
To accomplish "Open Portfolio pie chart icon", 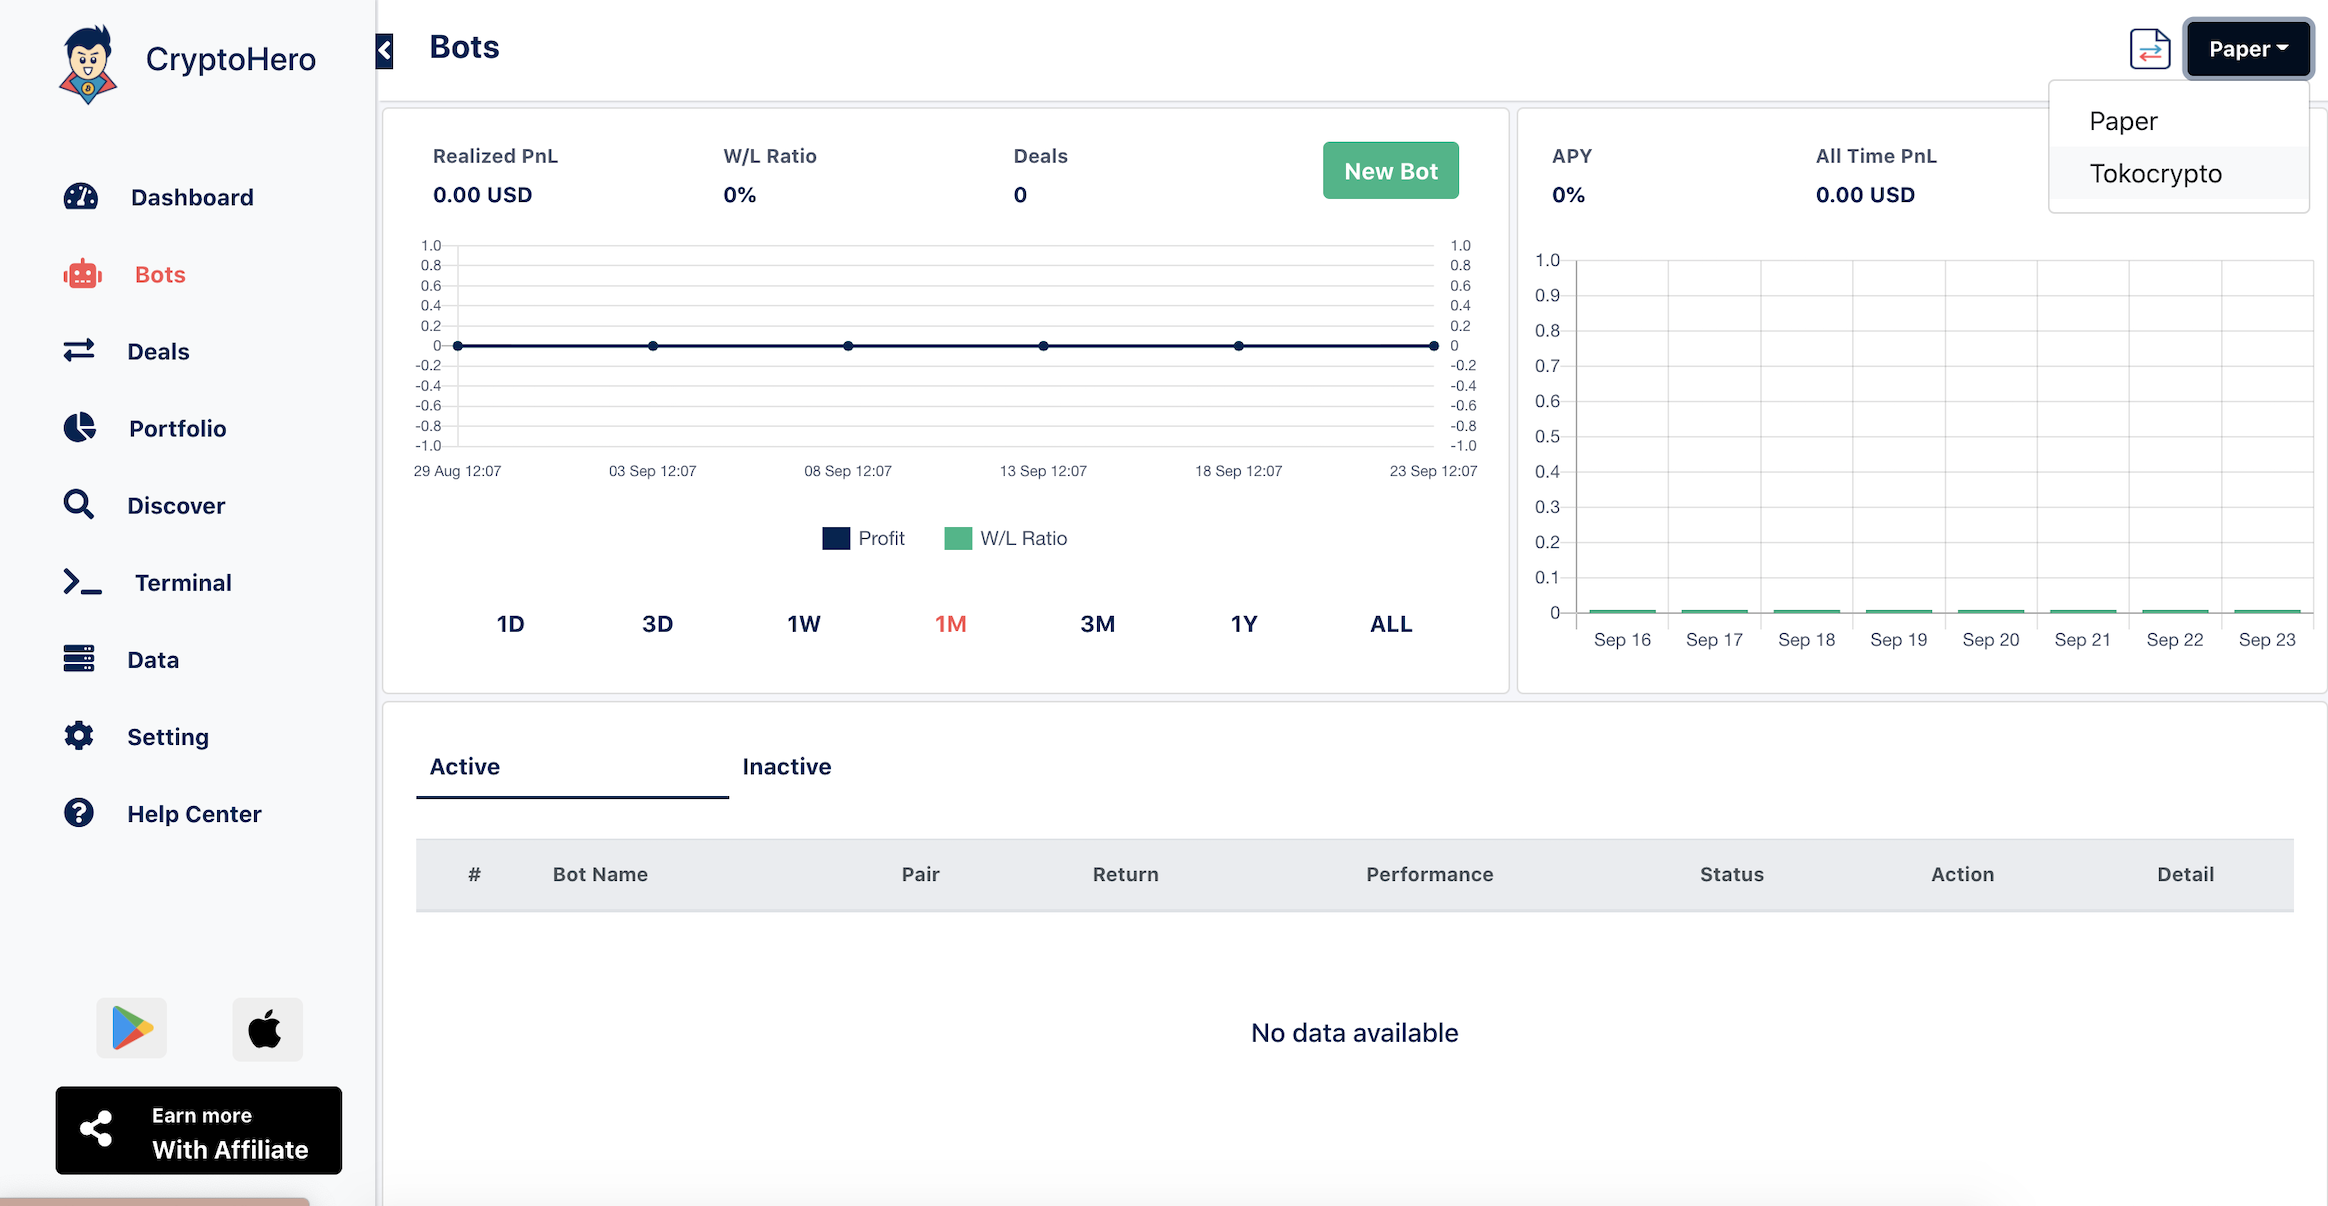I will coord(80,428).
